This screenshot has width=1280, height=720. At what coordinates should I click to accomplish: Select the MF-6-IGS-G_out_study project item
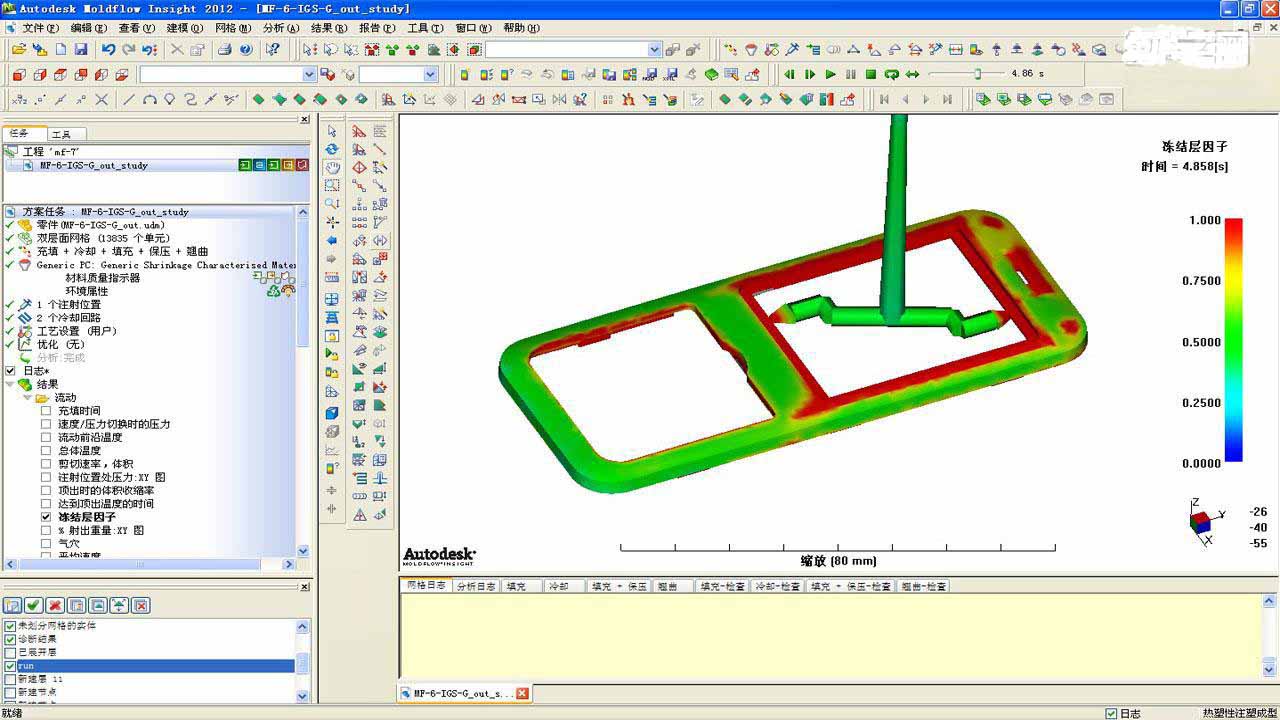coord(94,165)
